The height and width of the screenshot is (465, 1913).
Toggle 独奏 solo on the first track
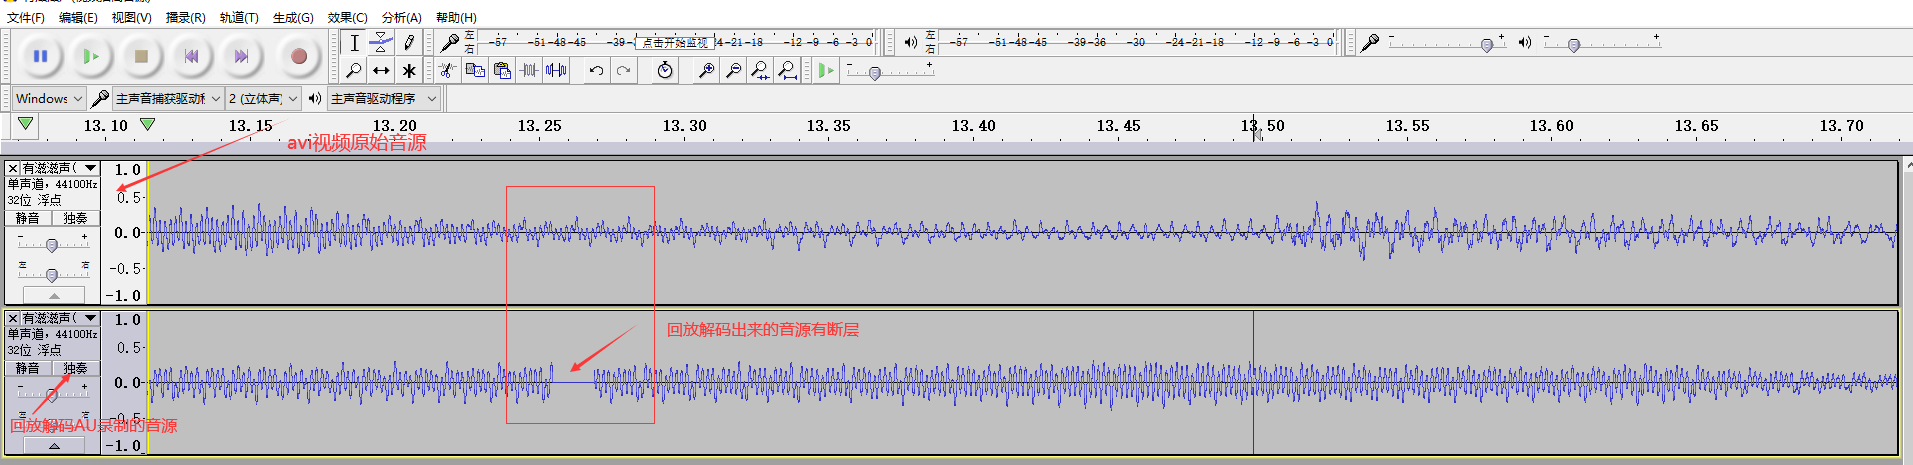76,218
